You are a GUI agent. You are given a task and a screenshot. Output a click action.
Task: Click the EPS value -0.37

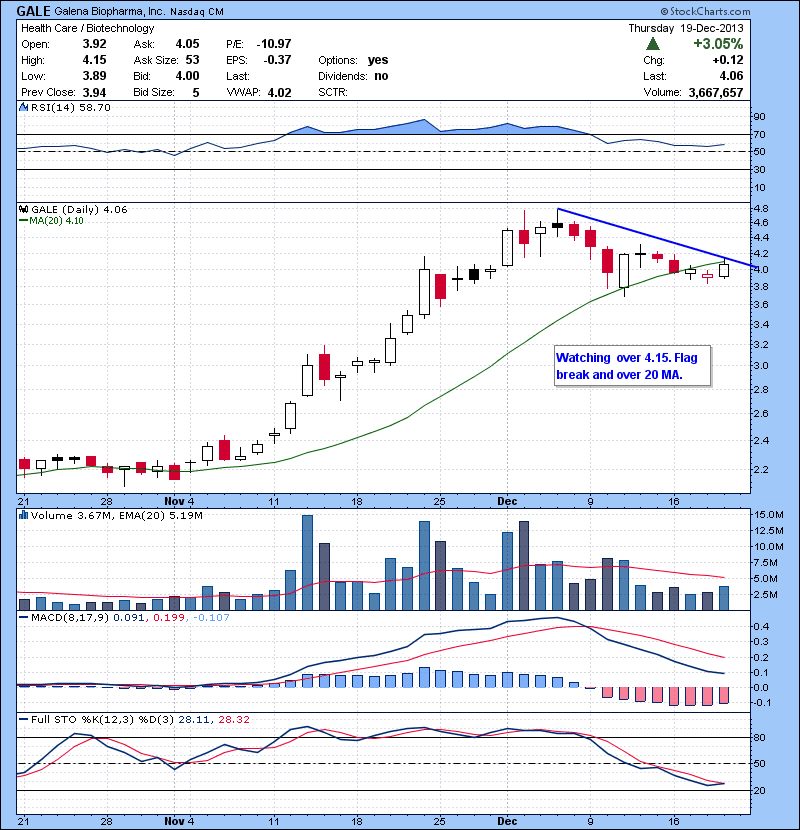click(277, 60)
